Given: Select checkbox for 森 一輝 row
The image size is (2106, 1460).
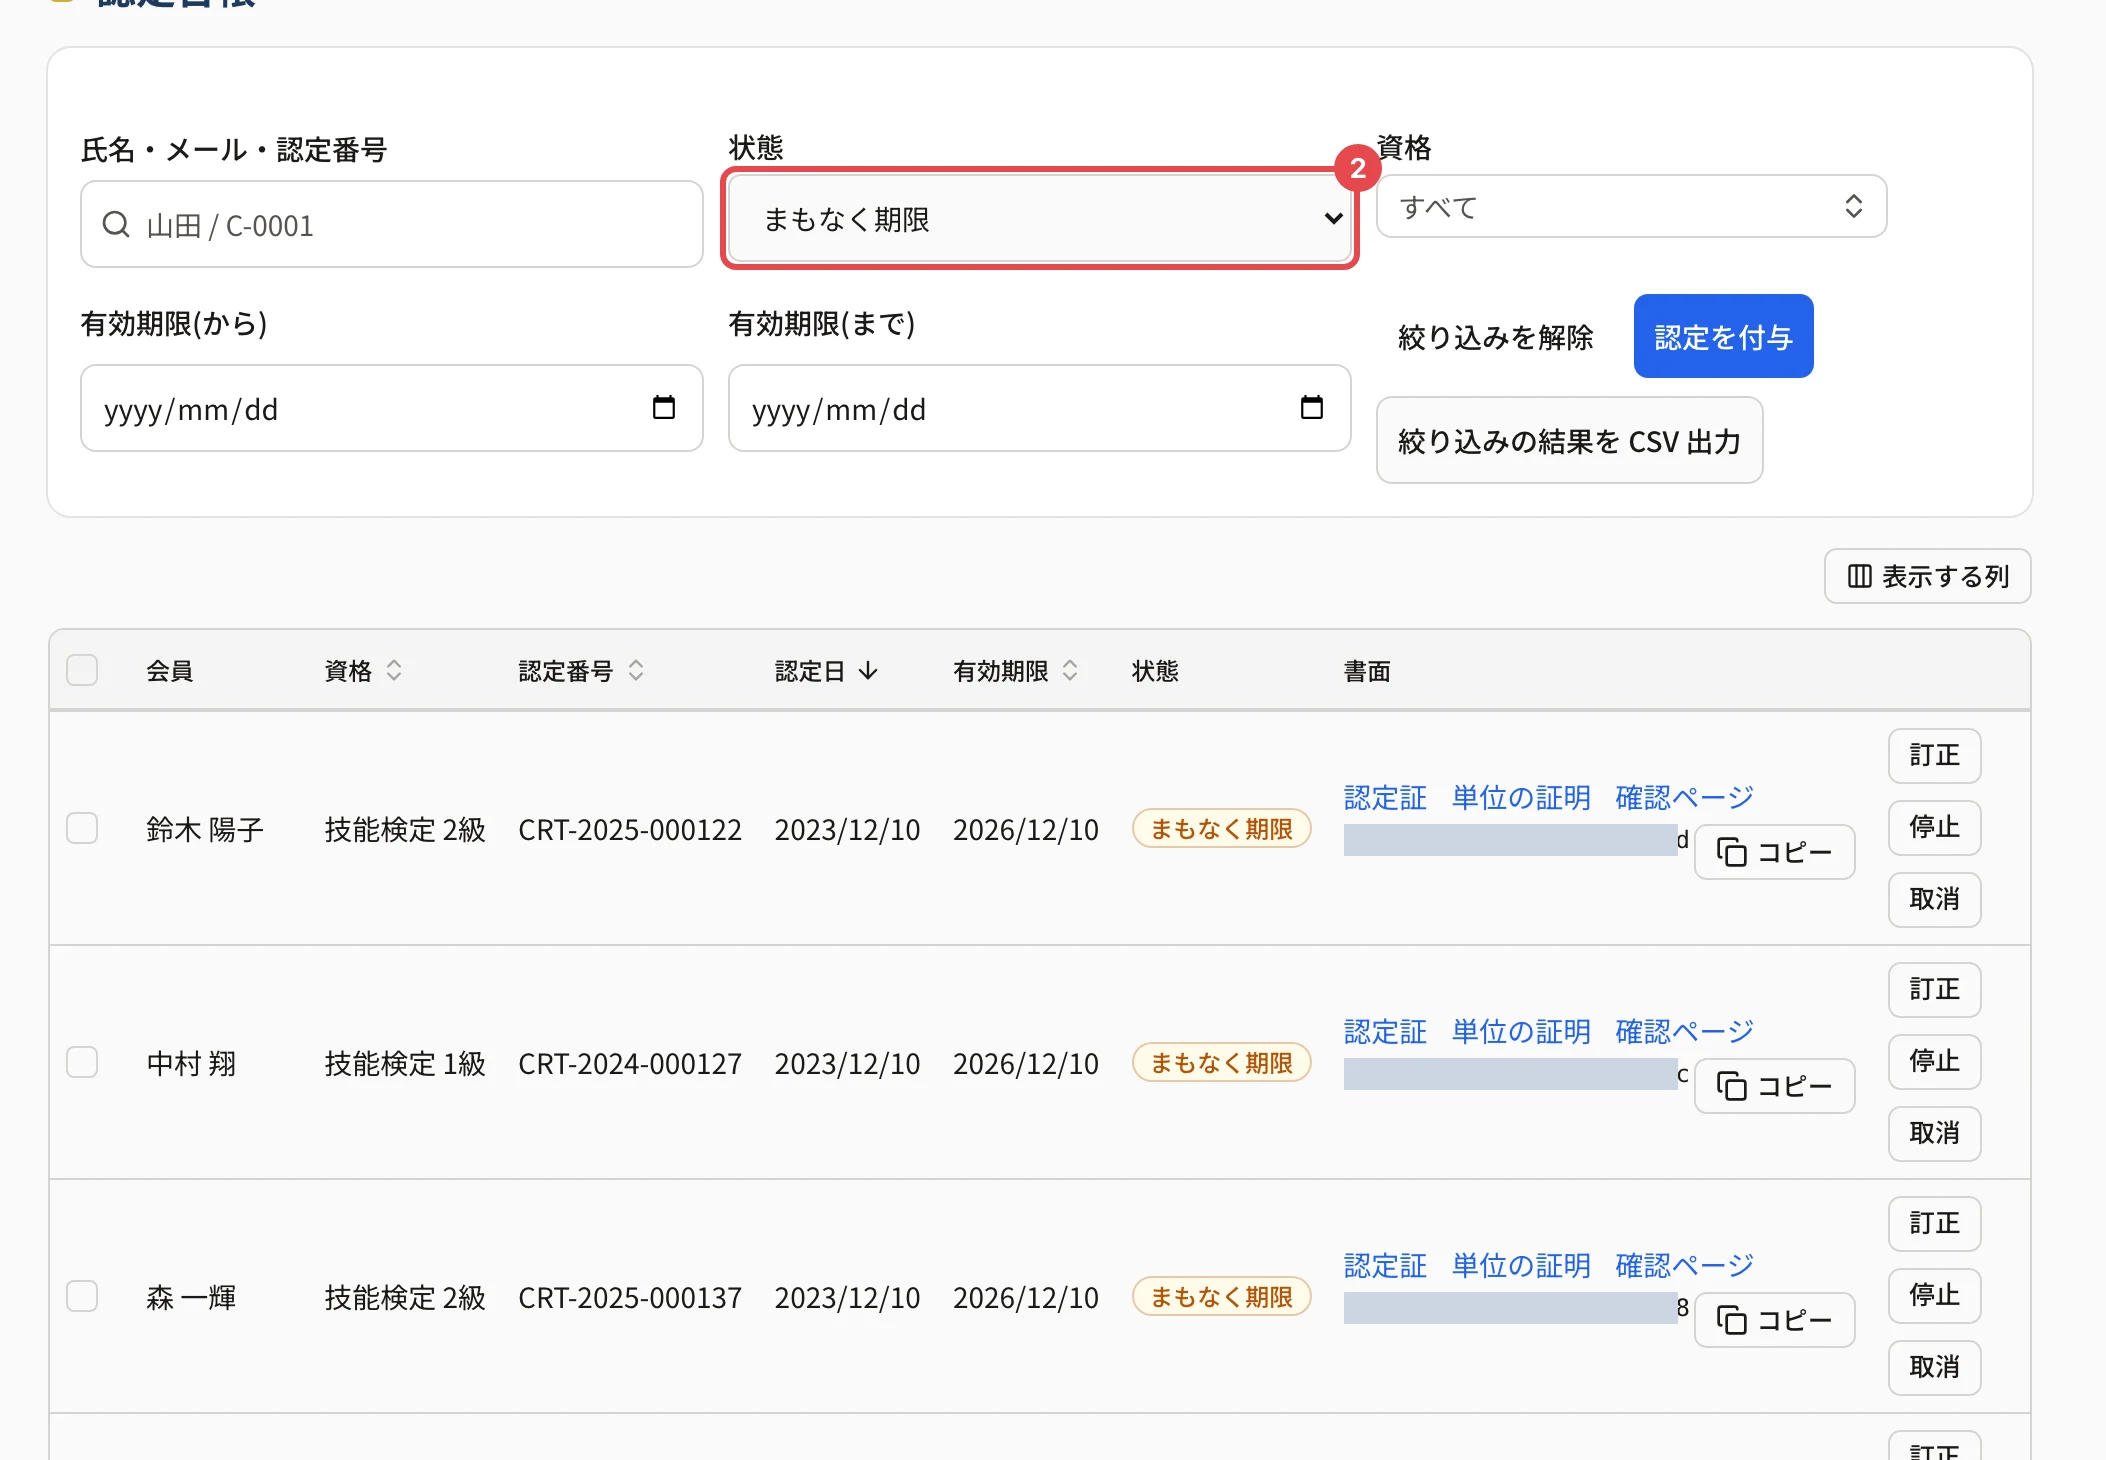Looking at the screenshot, I should pos(82,1296).
